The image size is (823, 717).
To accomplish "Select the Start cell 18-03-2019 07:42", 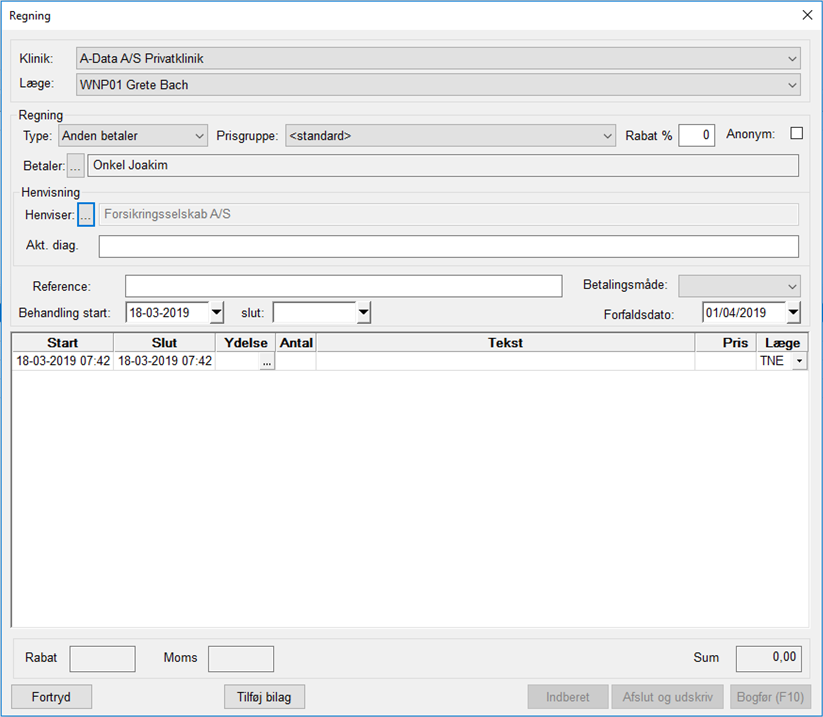I will pyautogui.click(x=63, y=361).
